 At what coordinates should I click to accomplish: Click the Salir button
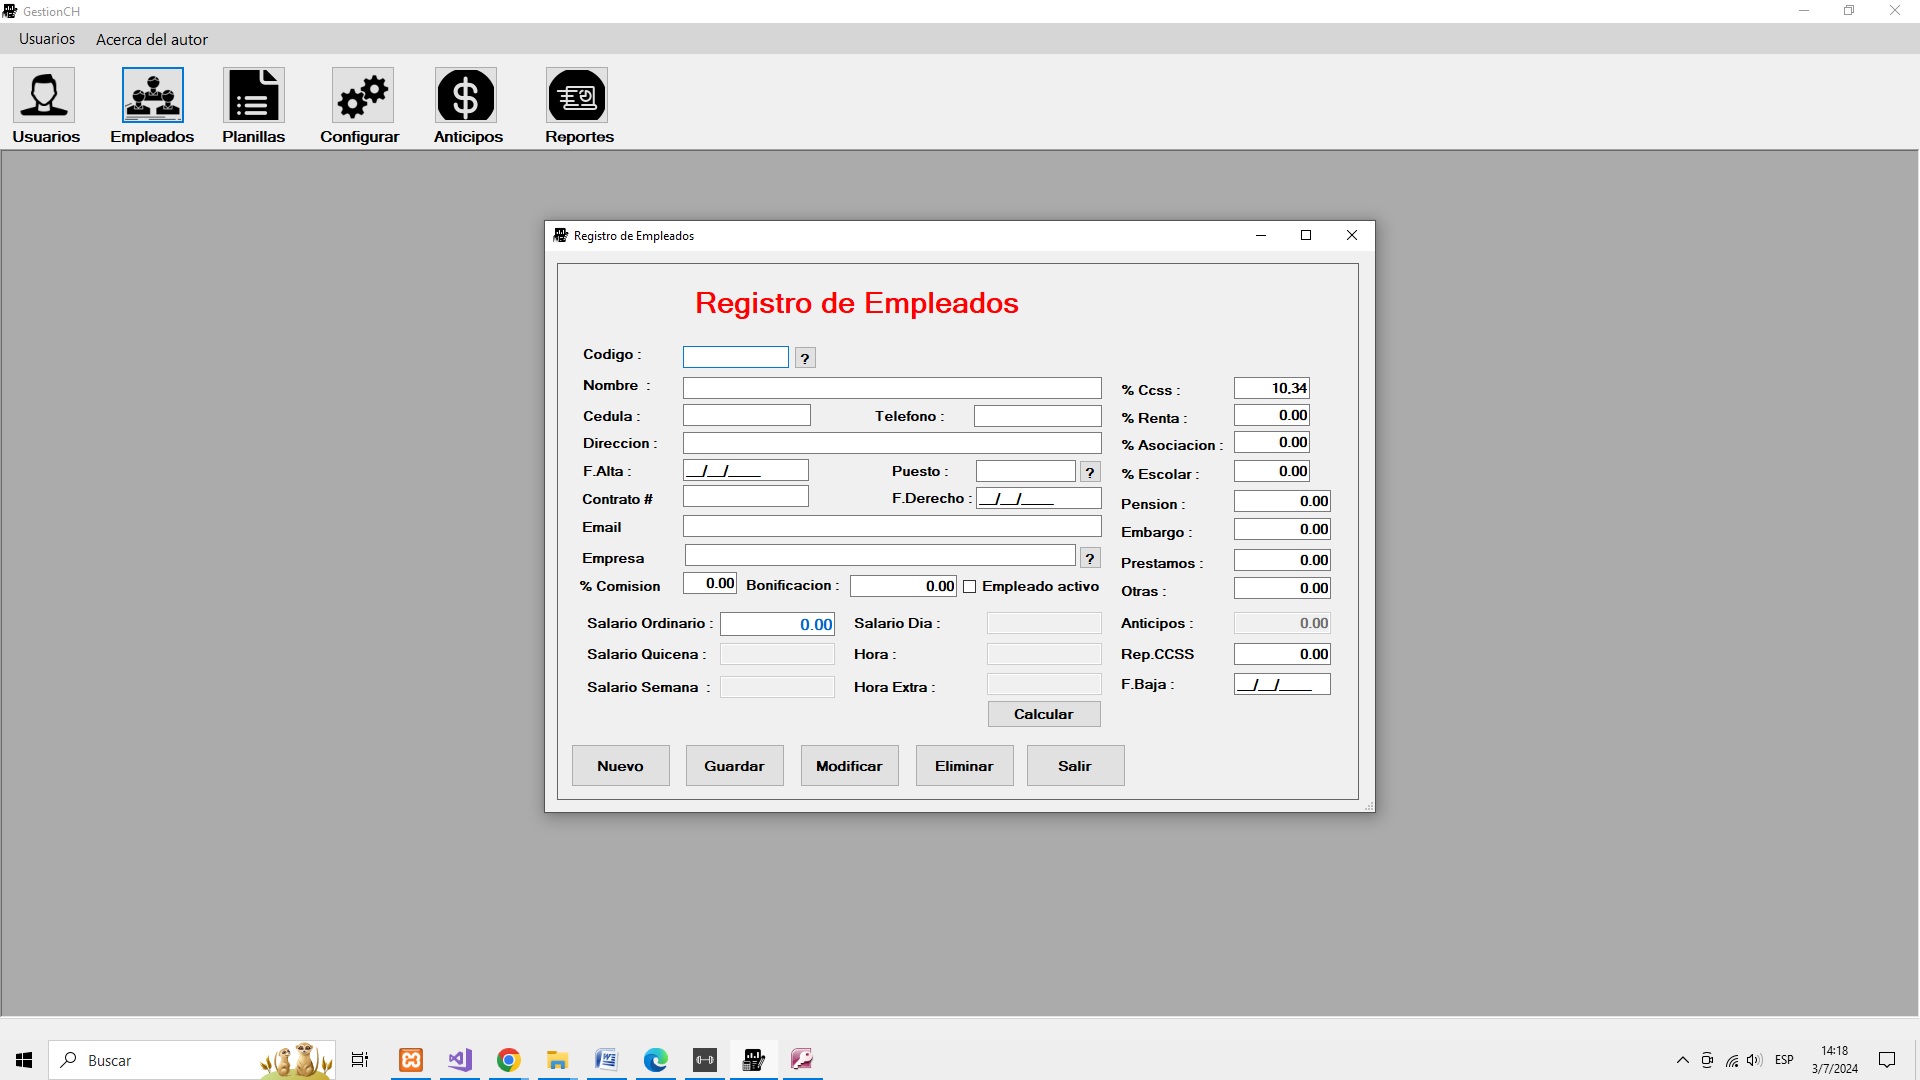click(1075, 766)
